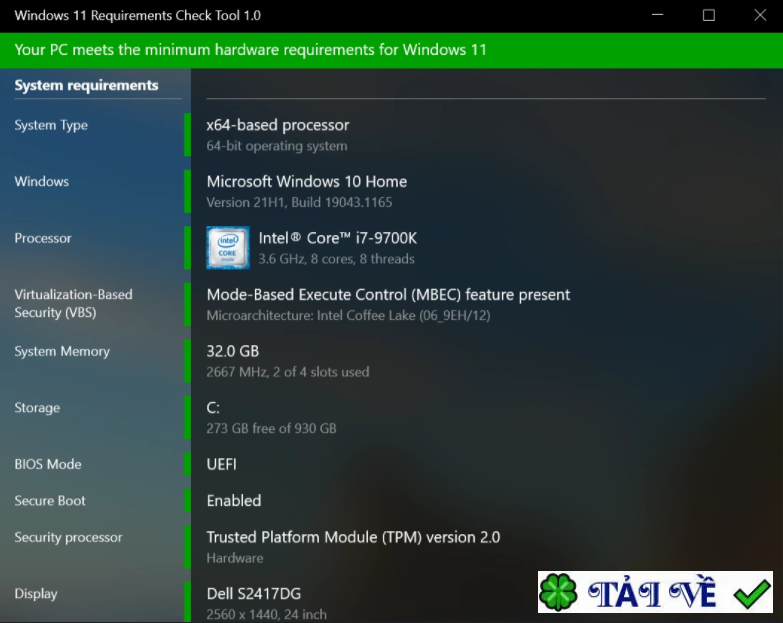This screenshot has height=623, width=783.
Task: Close the Requirements Check Tool window
Action: (x=760, y=15)
